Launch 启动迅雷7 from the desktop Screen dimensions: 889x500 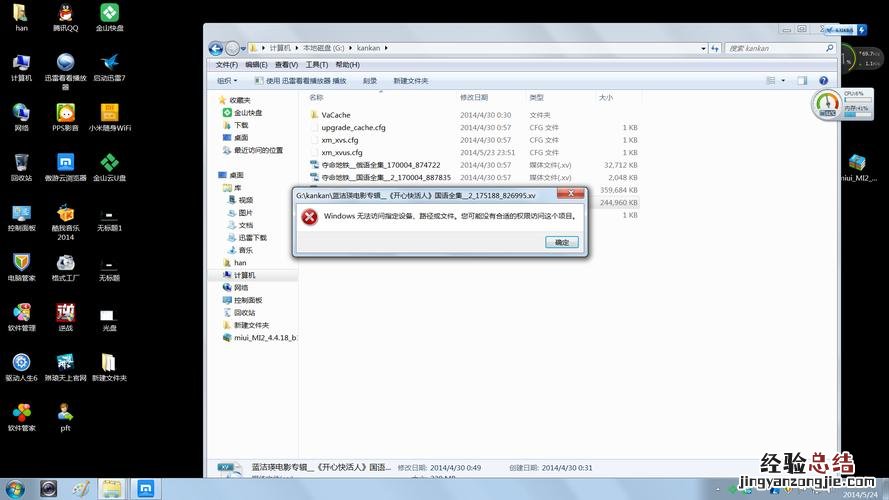[109, 67]
